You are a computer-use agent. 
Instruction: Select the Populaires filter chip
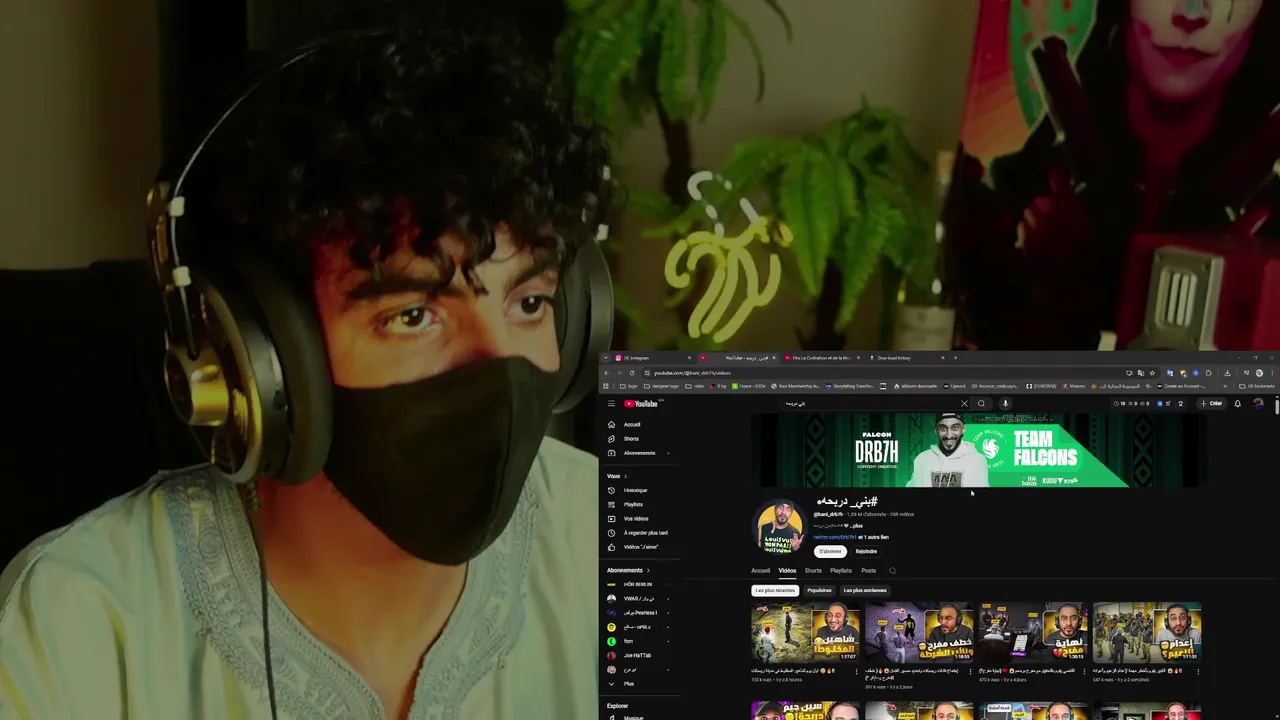click(819, 590)
